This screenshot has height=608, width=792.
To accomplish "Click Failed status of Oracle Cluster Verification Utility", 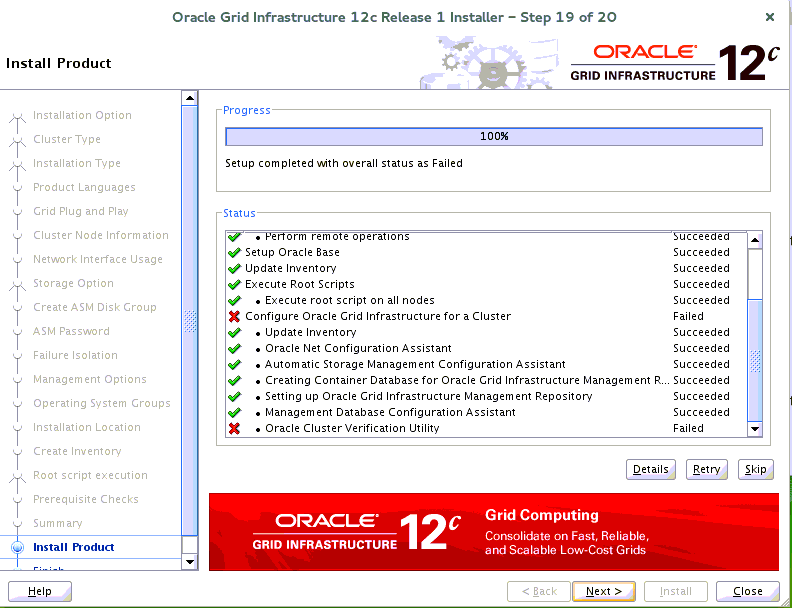I will (x=688, y=428).
